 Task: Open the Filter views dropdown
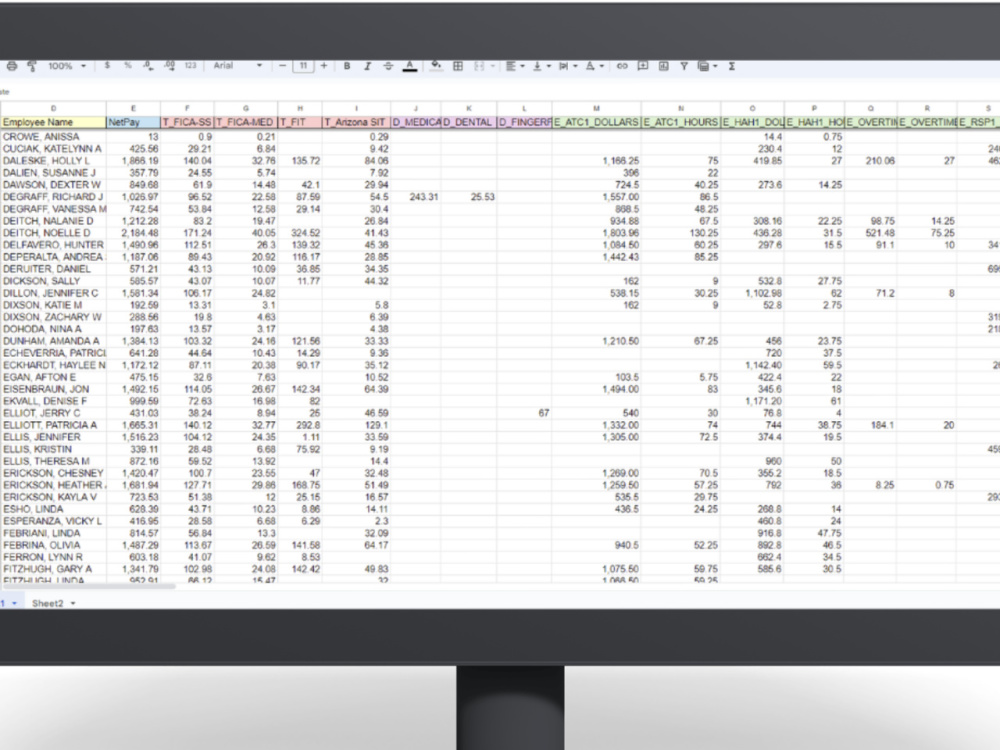point(707,66)
